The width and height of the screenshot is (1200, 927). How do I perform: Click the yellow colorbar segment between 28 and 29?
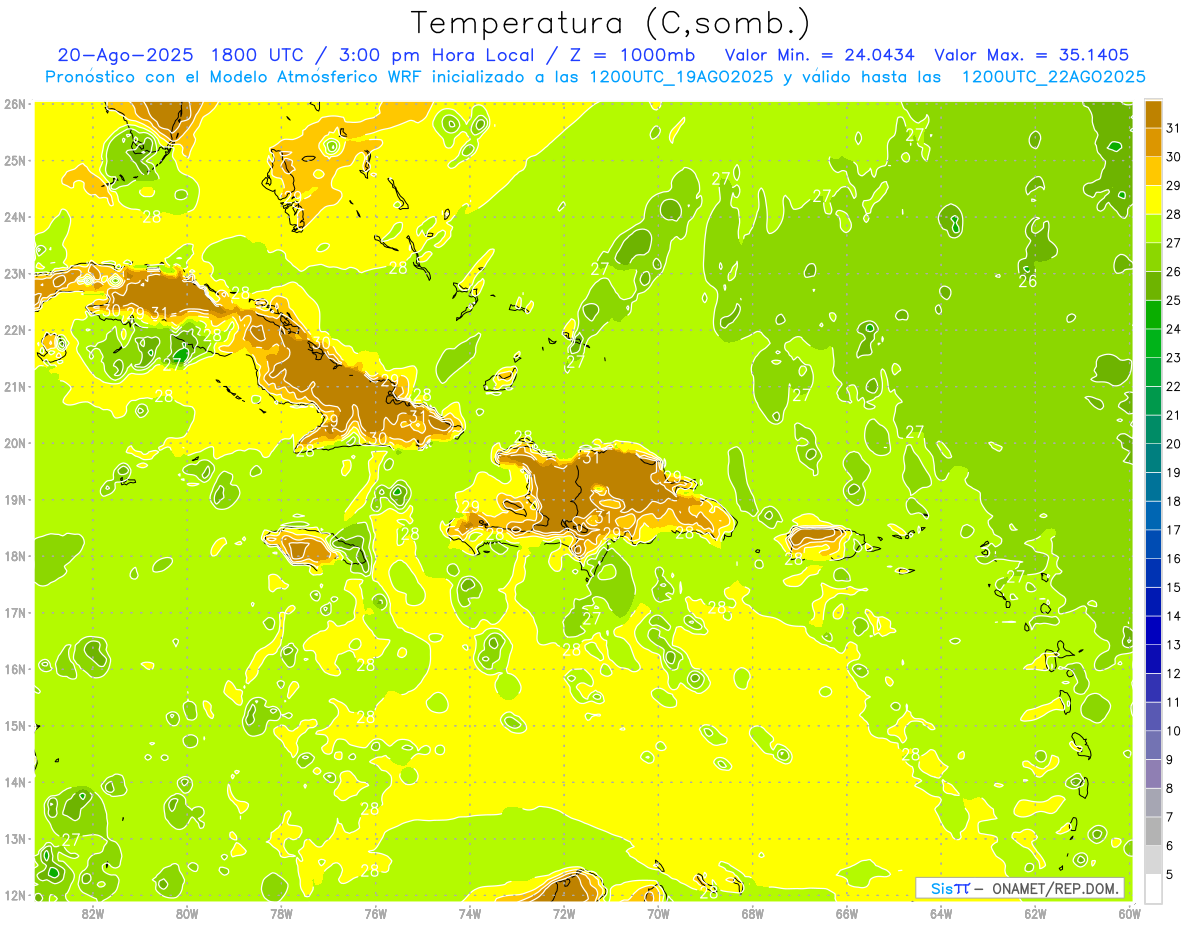tap(1153, 200)
